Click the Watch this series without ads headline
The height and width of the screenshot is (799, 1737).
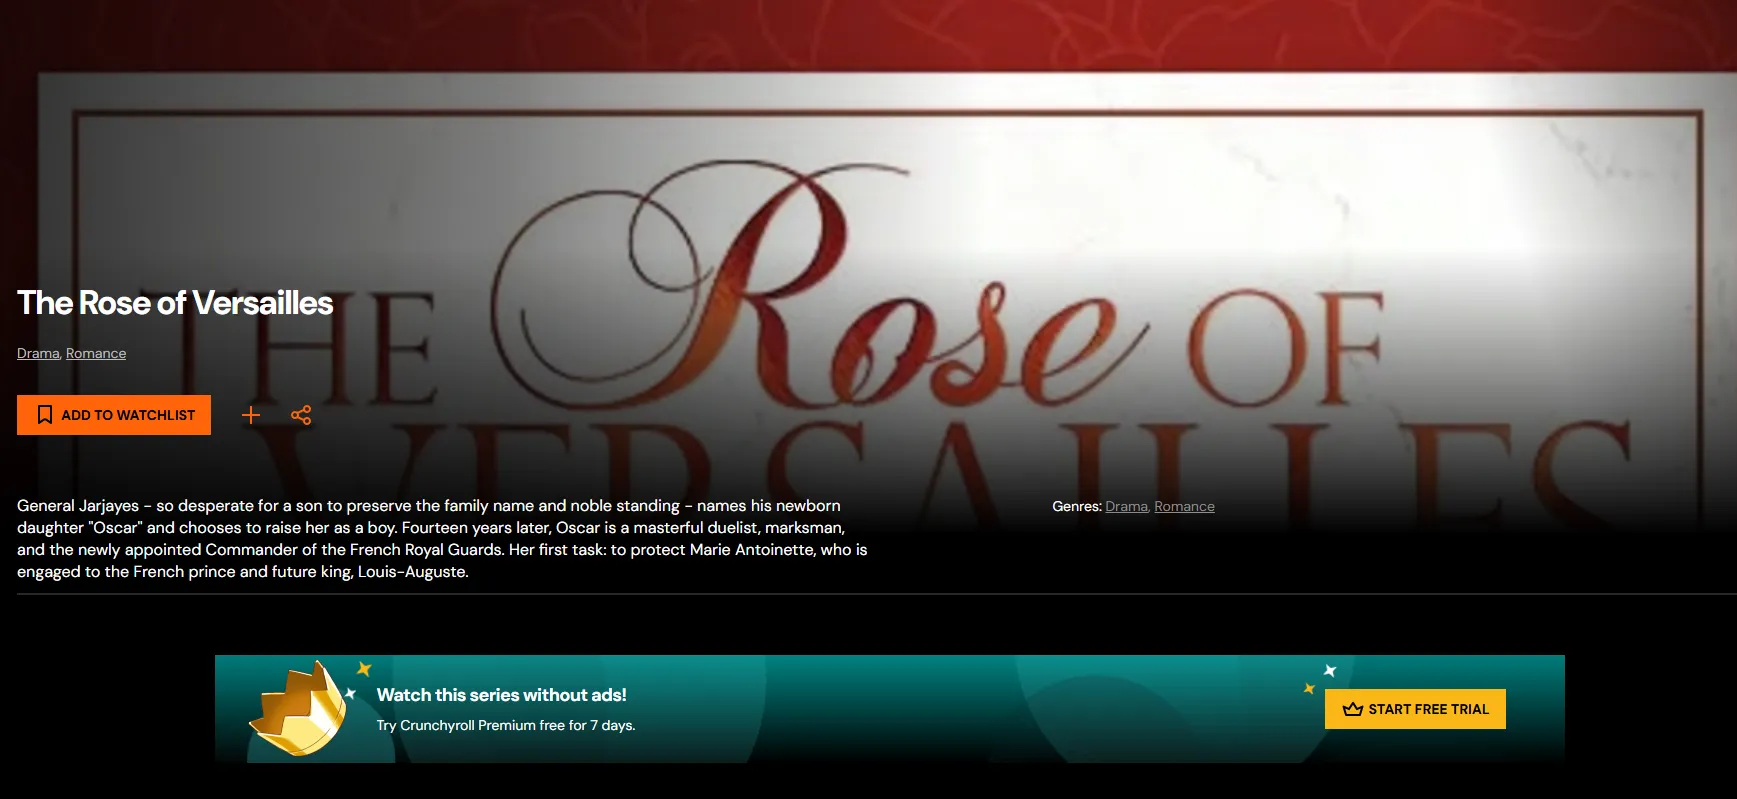point(501,695)
